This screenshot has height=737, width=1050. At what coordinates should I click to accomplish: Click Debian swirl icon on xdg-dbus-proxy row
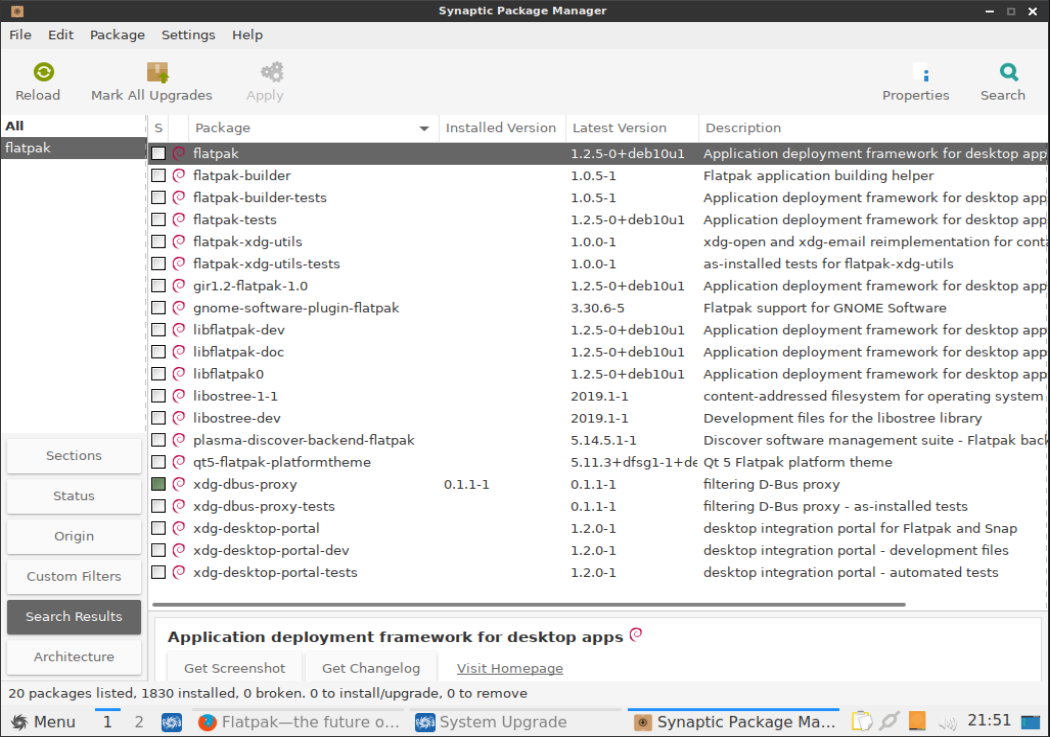(179, 484)
